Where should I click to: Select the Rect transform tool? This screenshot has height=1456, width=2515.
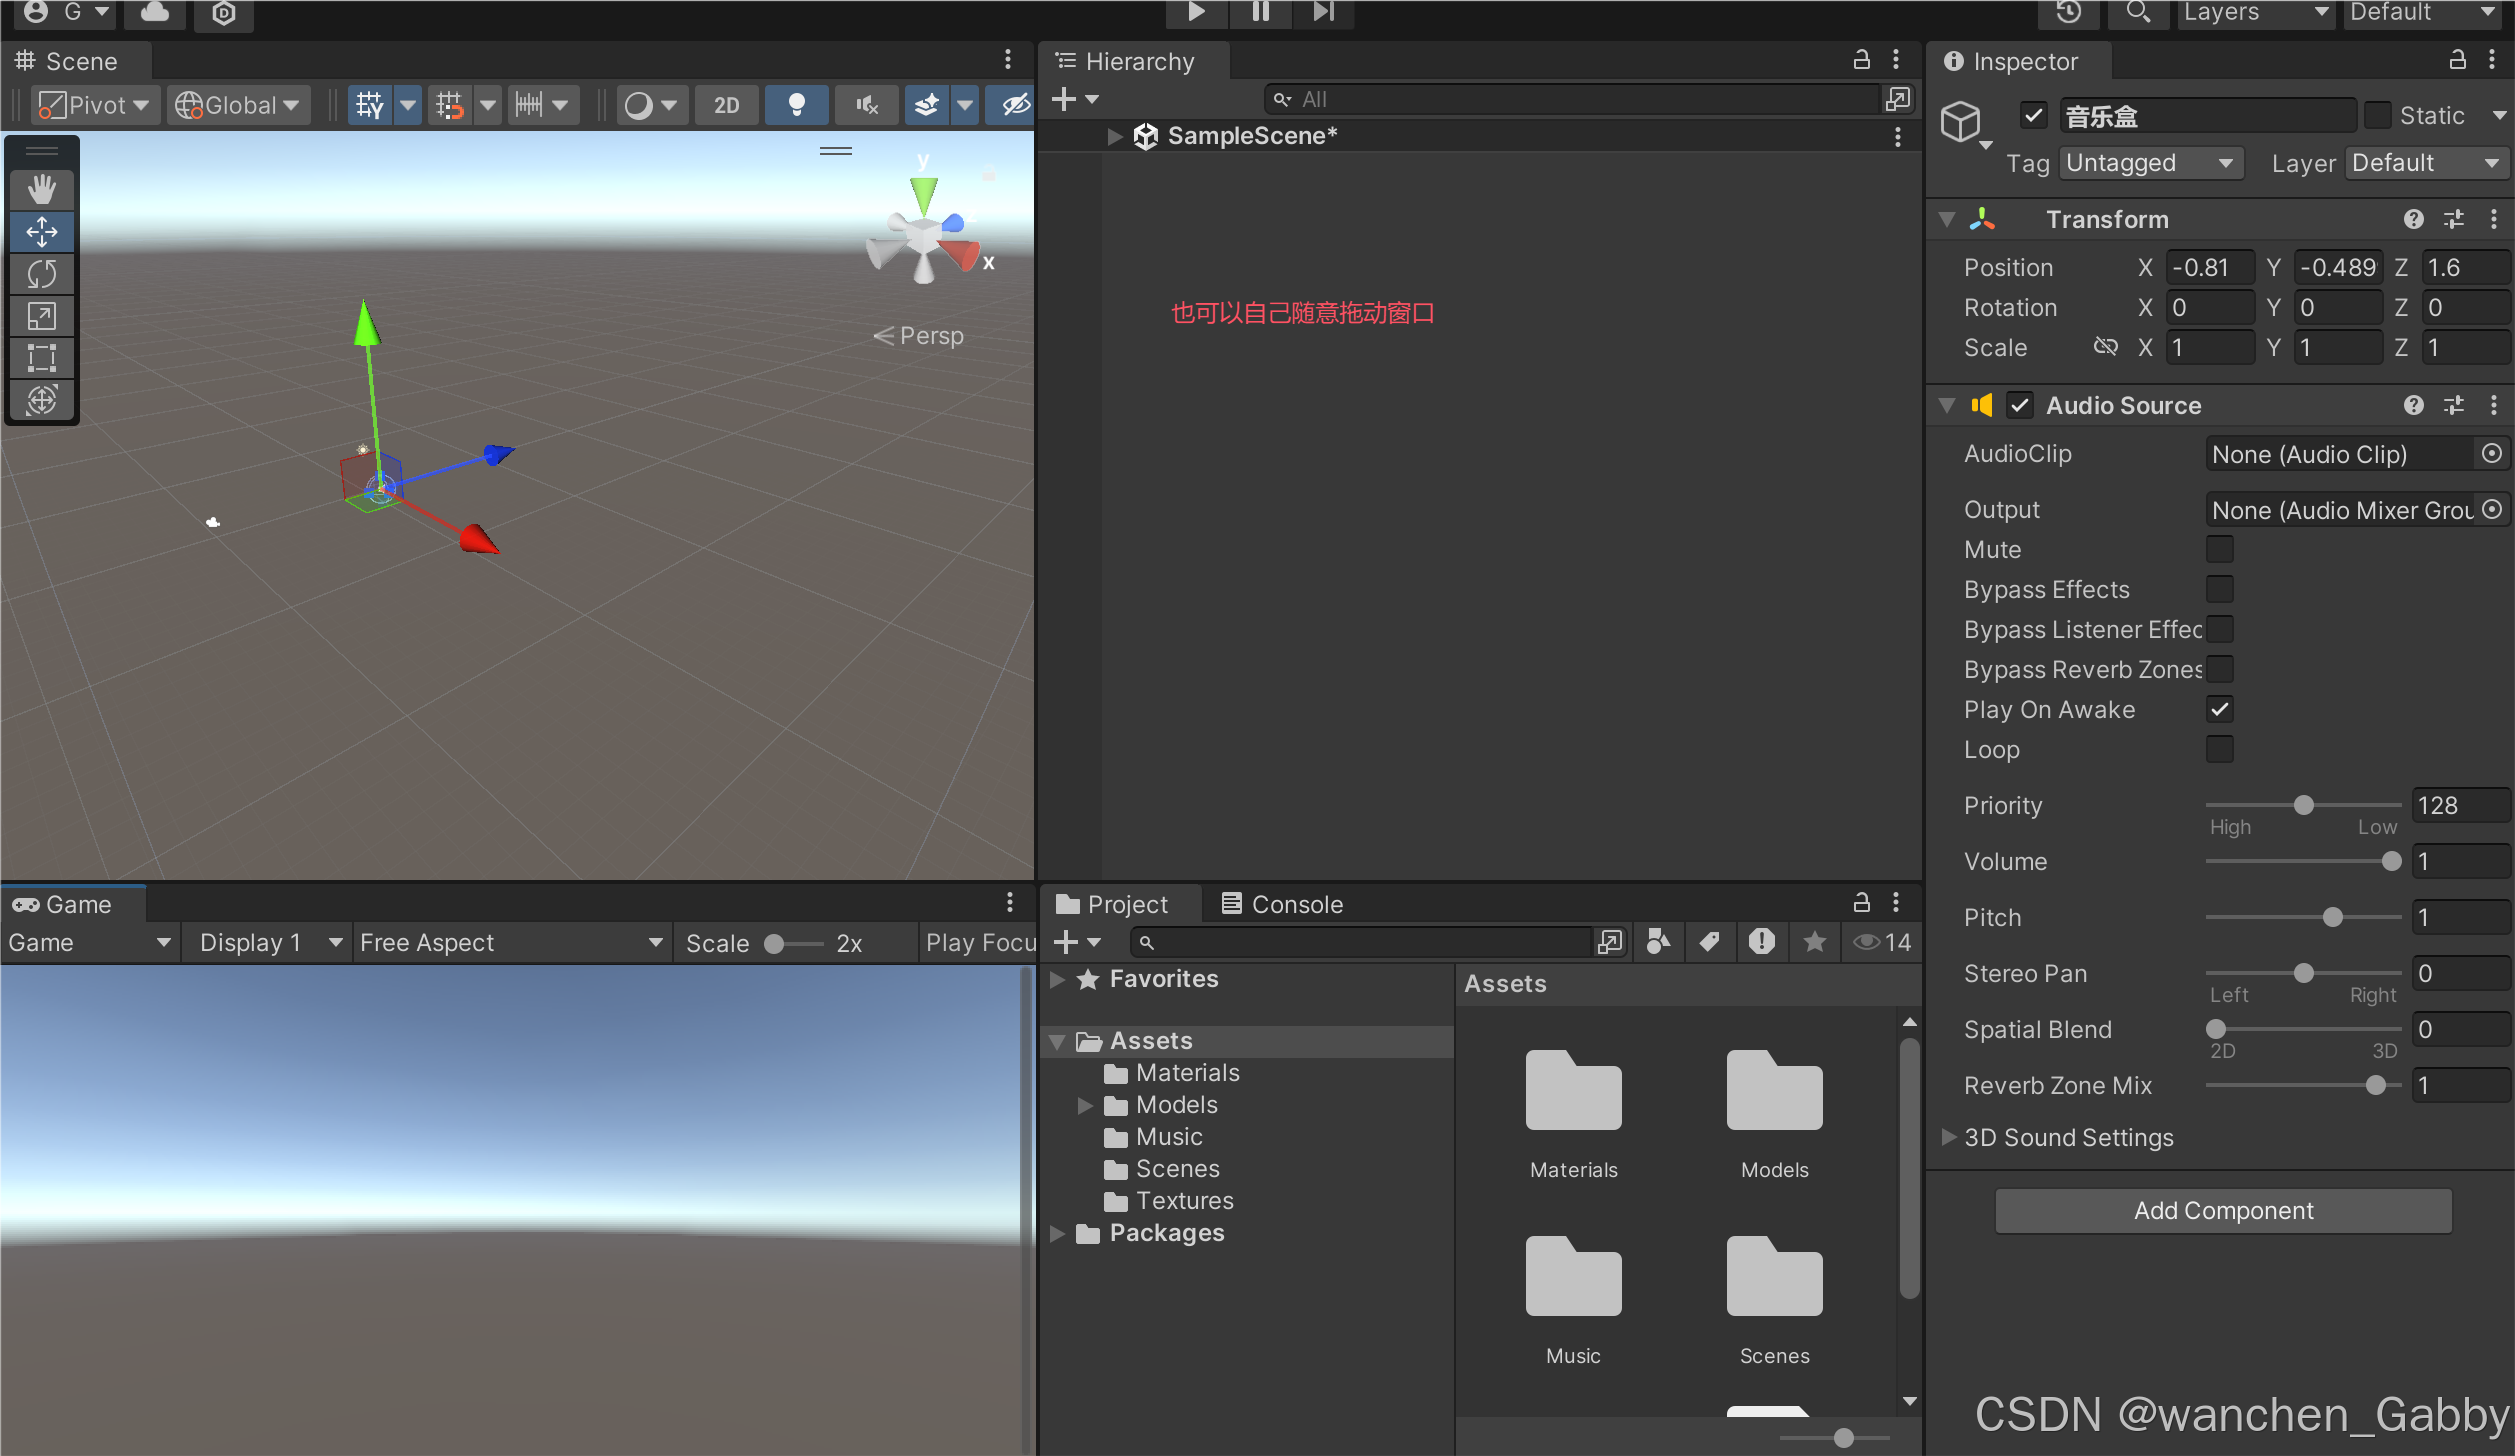[41, 358]
